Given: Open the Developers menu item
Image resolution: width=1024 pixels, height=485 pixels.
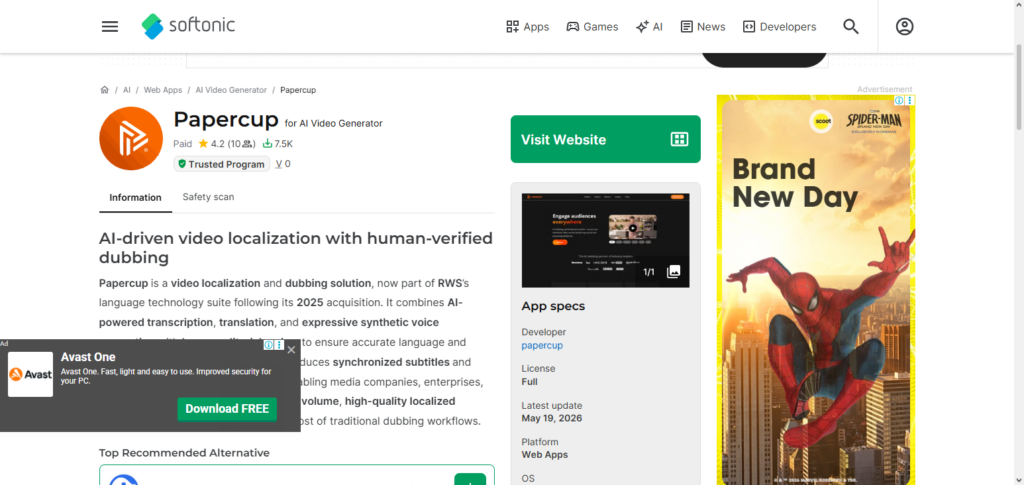Looking at the screenshot, I should pos(780,27).
